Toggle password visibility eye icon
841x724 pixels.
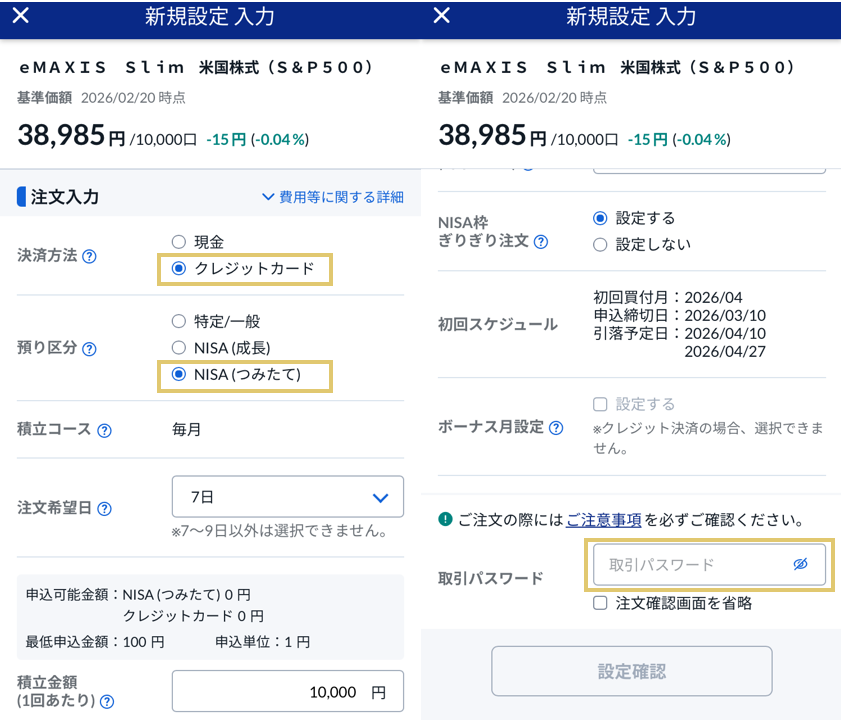pos(800,564)
